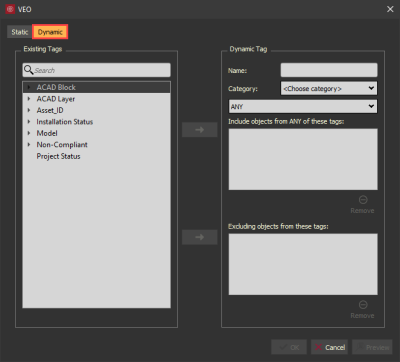Open the Choose category dropdown

329,88
